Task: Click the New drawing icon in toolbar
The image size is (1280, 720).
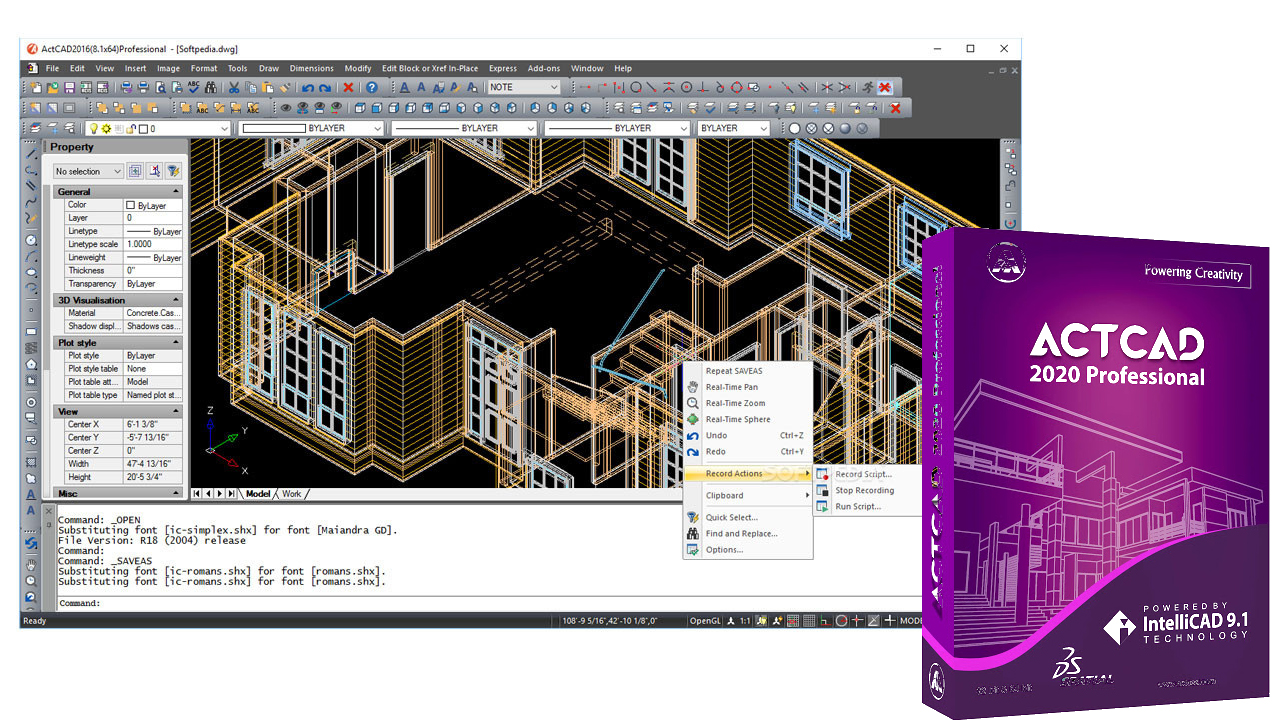Action: pos(36,87)
